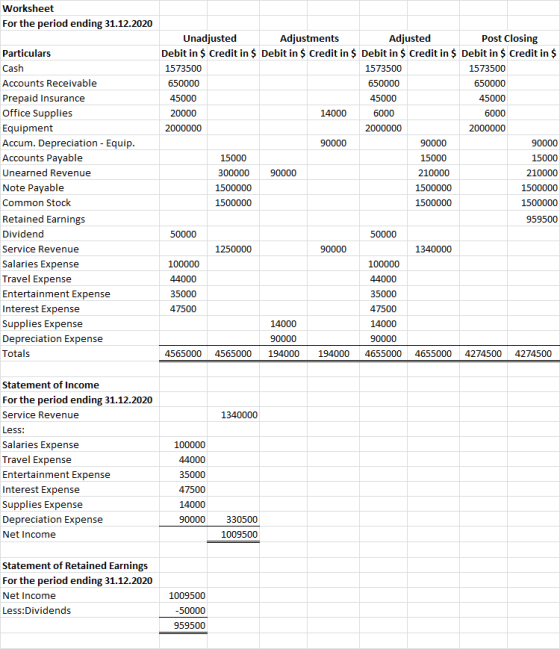
Task: Select the Worksheet title cell
Action: pos(79,8)
